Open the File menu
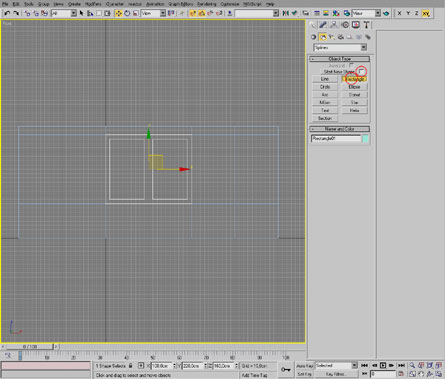Image resolution: width=445 pixels, height=379 pixels. 5,4
